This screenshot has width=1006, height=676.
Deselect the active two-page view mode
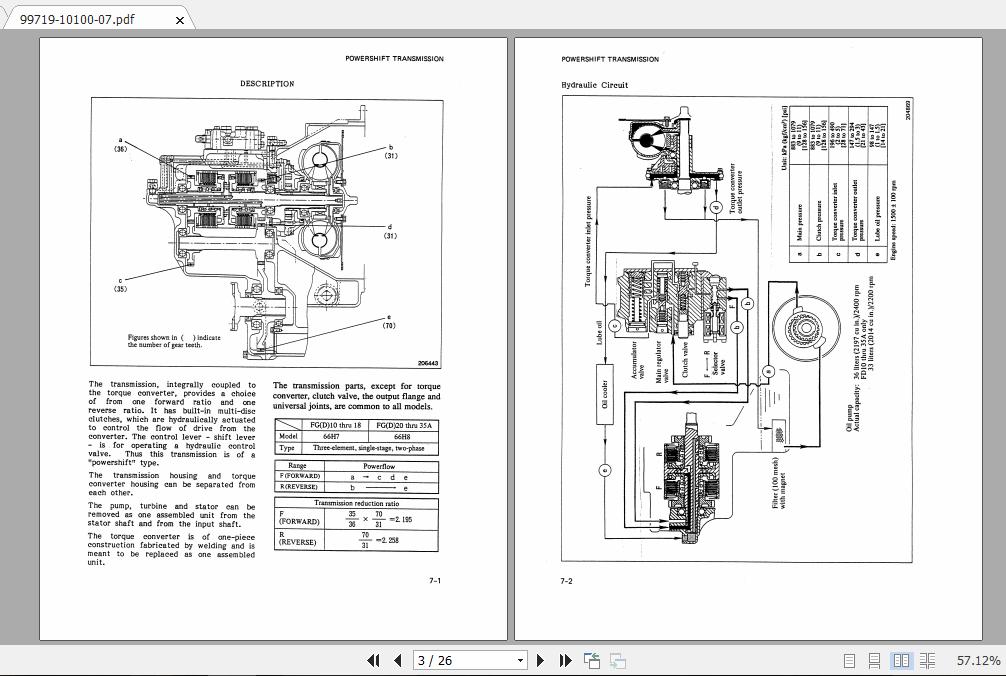pyautogui.click(x=901, y=660)
